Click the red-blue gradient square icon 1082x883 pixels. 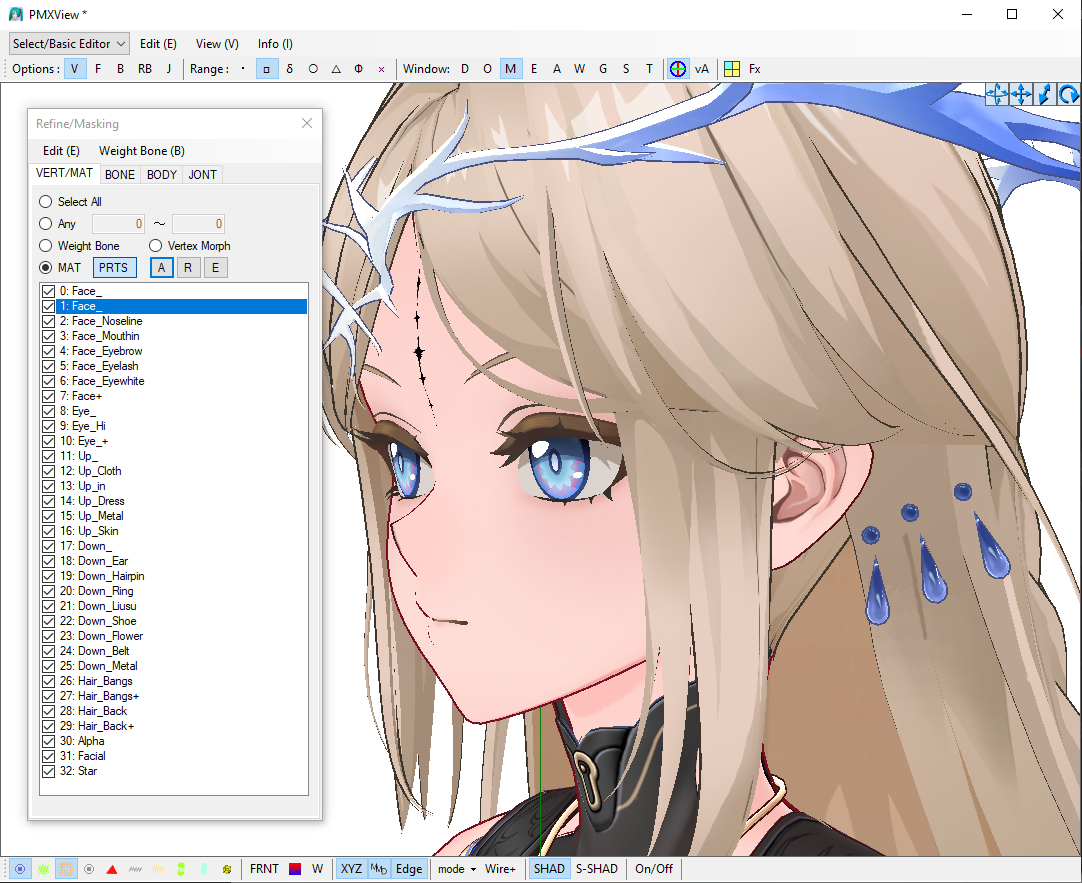[295, 869]
